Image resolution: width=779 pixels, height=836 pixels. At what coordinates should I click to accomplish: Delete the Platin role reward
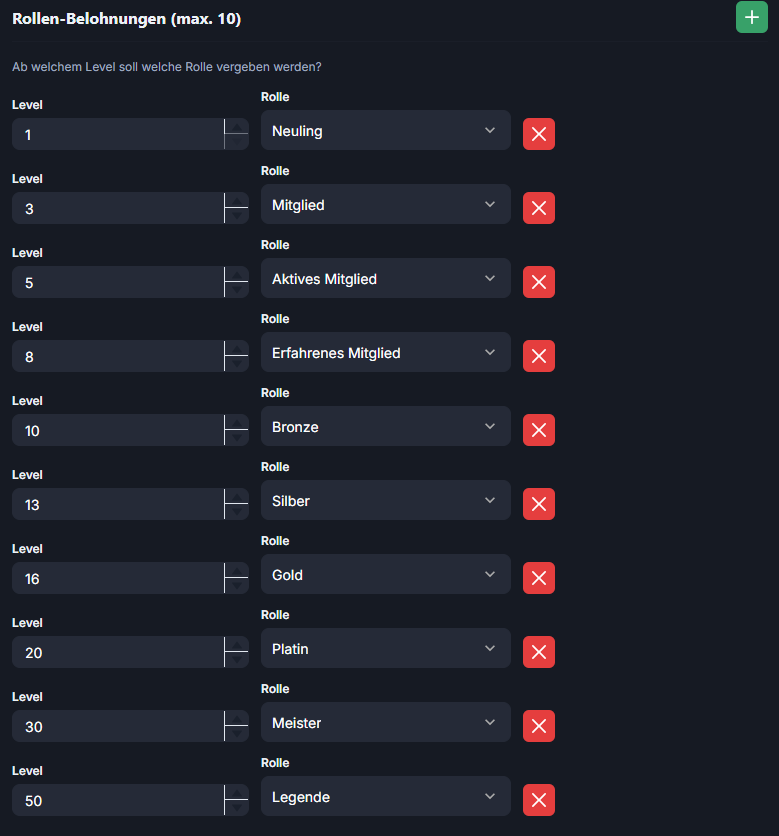pos(539,652)
